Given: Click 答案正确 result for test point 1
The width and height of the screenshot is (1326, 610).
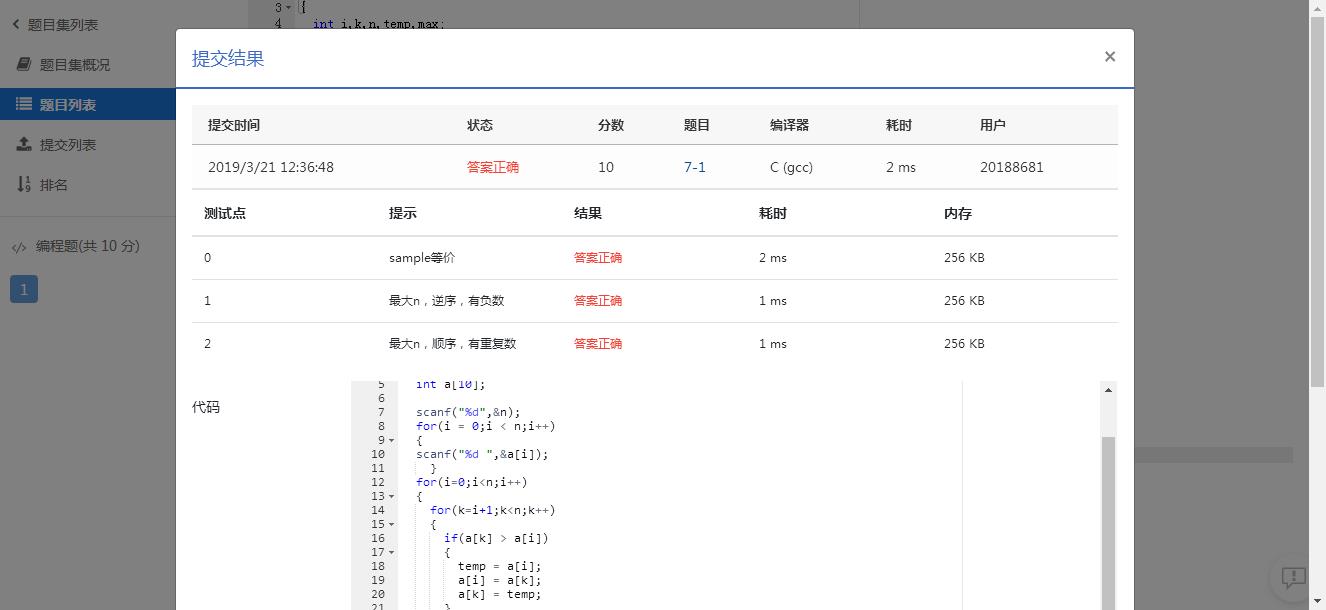Looking at the screenshot, I should click(598, 300).
